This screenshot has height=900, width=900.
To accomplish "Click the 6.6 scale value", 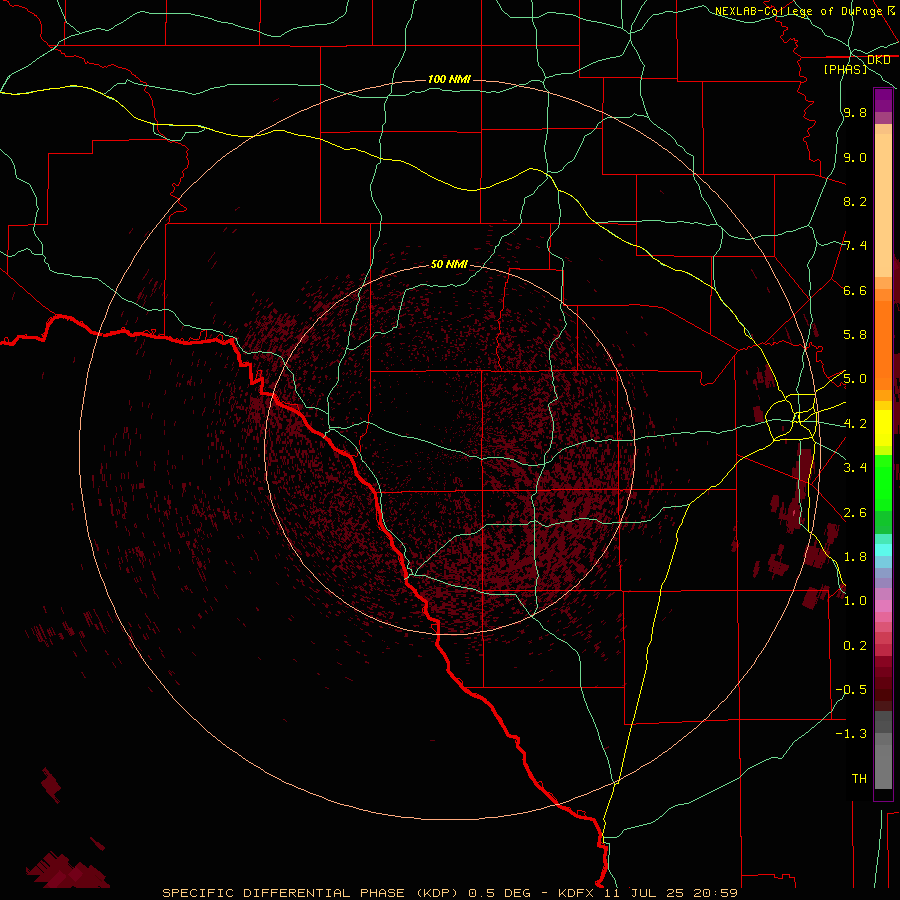I will pos(855,290).
